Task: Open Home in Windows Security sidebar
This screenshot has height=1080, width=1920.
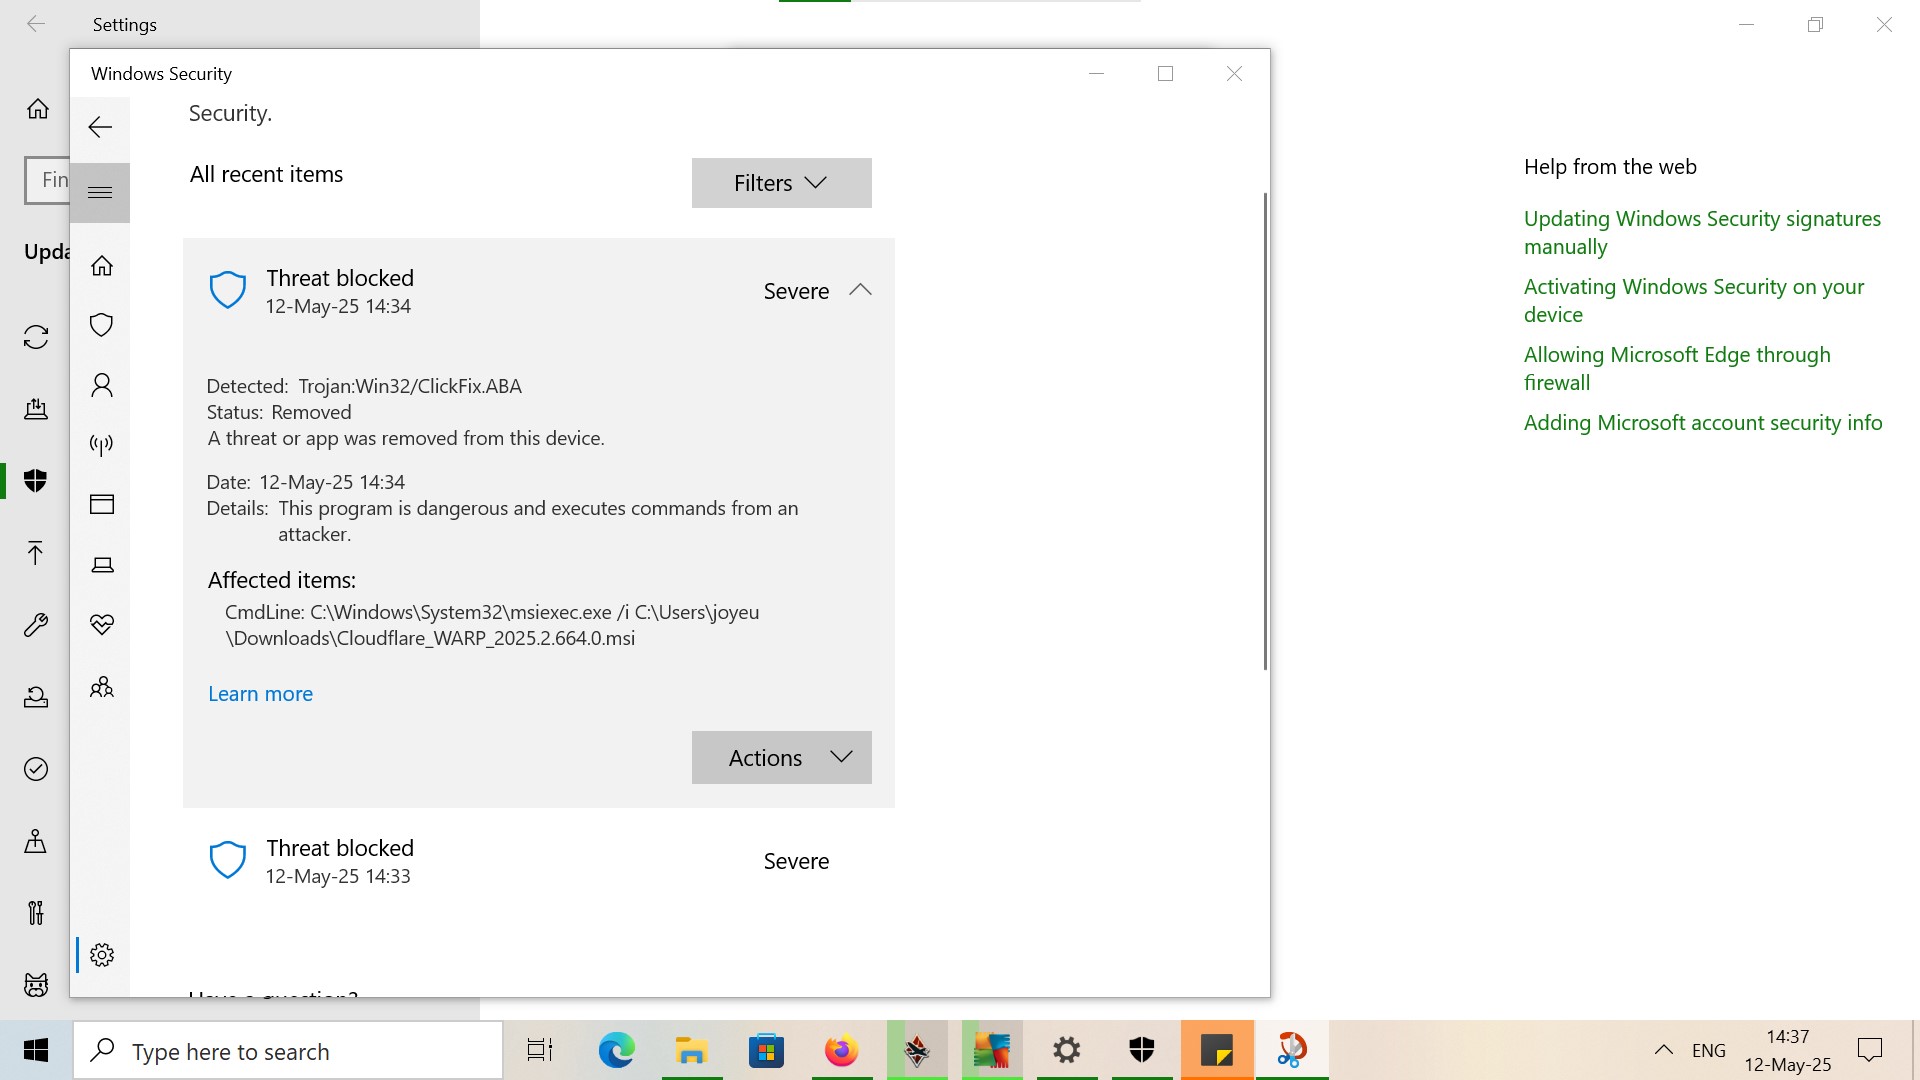Action: pyautogui.click(x=101, y=265)
